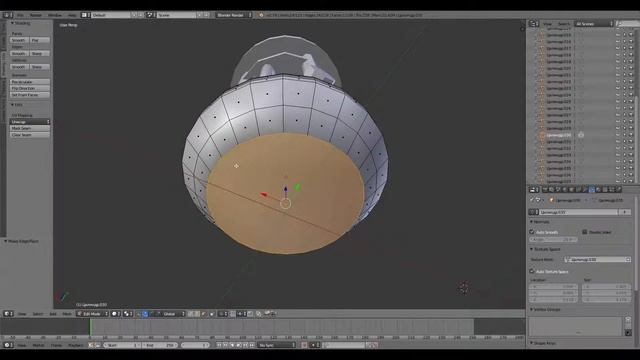Open the Select menu in viewport header
Image resolution: width=640 pixels, height=360 pixels.
(38, 314)
